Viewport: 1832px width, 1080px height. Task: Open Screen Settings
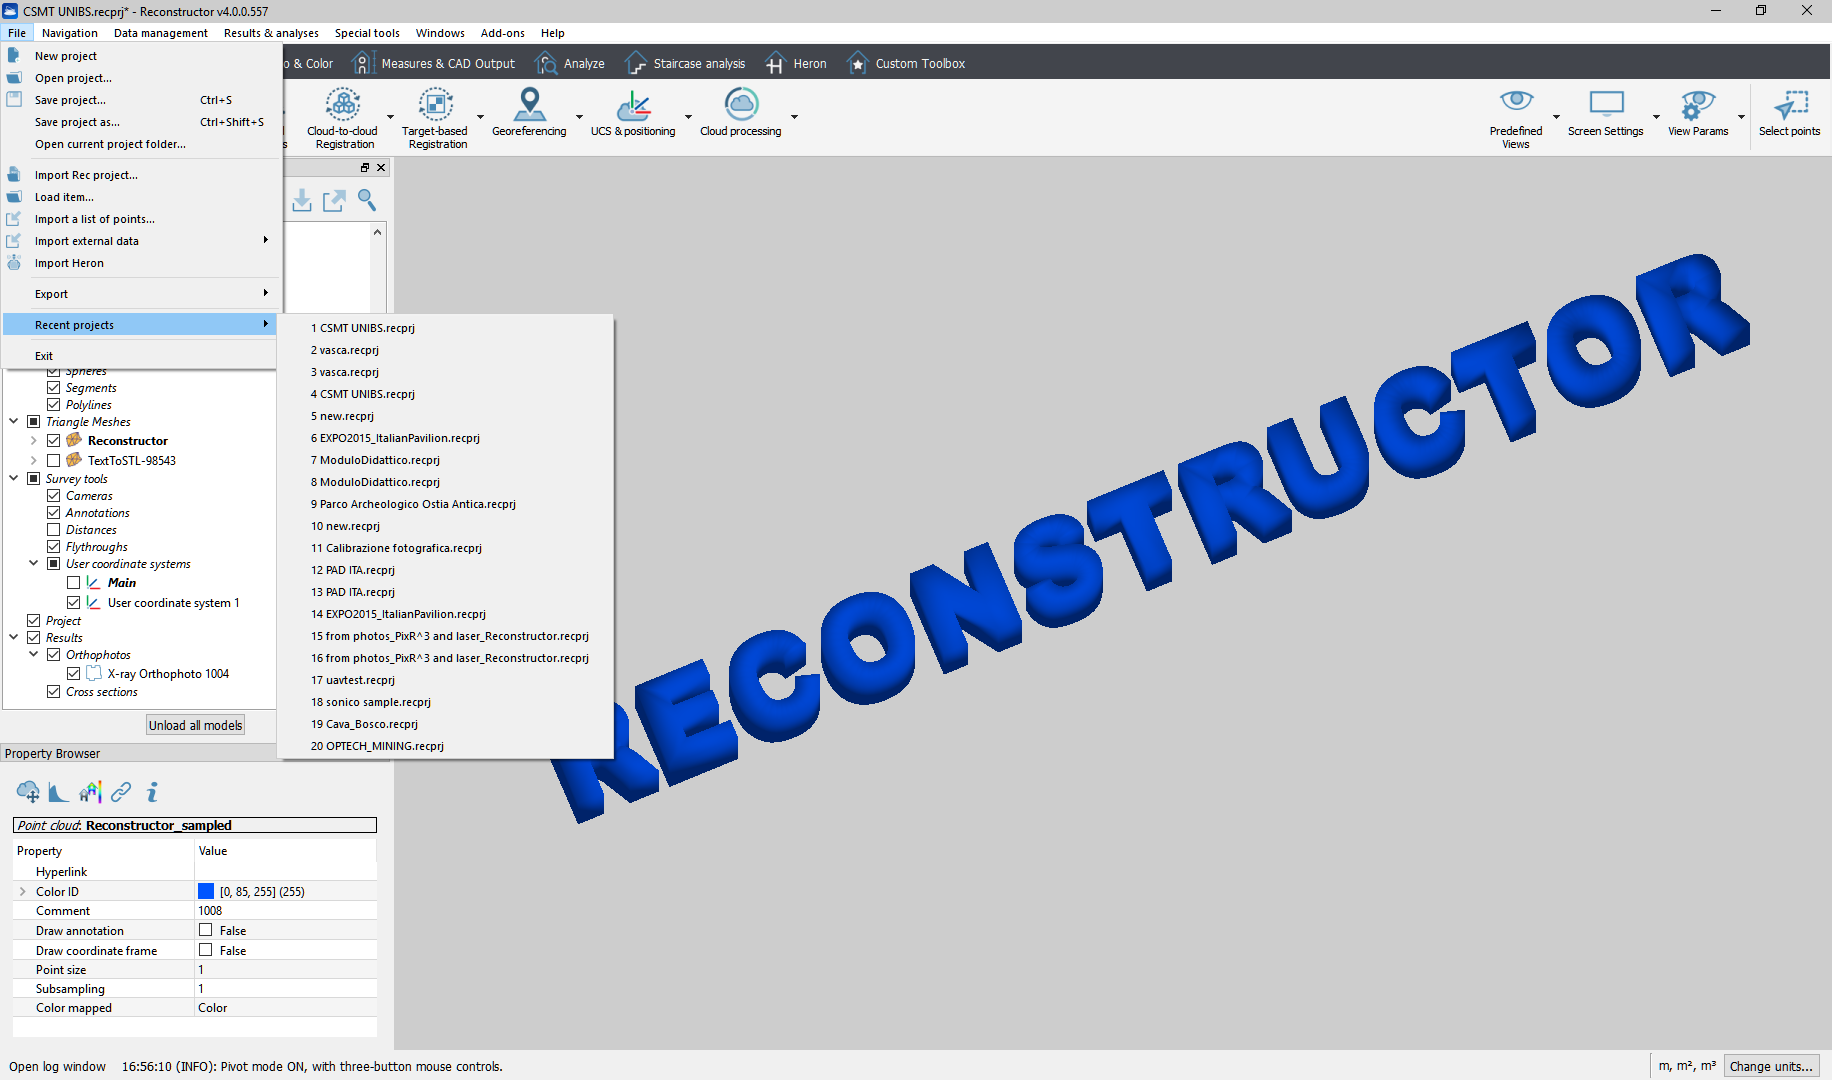pos(1606,112)
